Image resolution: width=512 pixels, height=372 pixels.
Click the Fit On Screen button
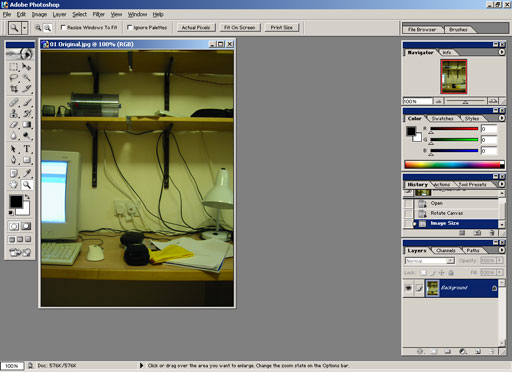coord(240,28)
